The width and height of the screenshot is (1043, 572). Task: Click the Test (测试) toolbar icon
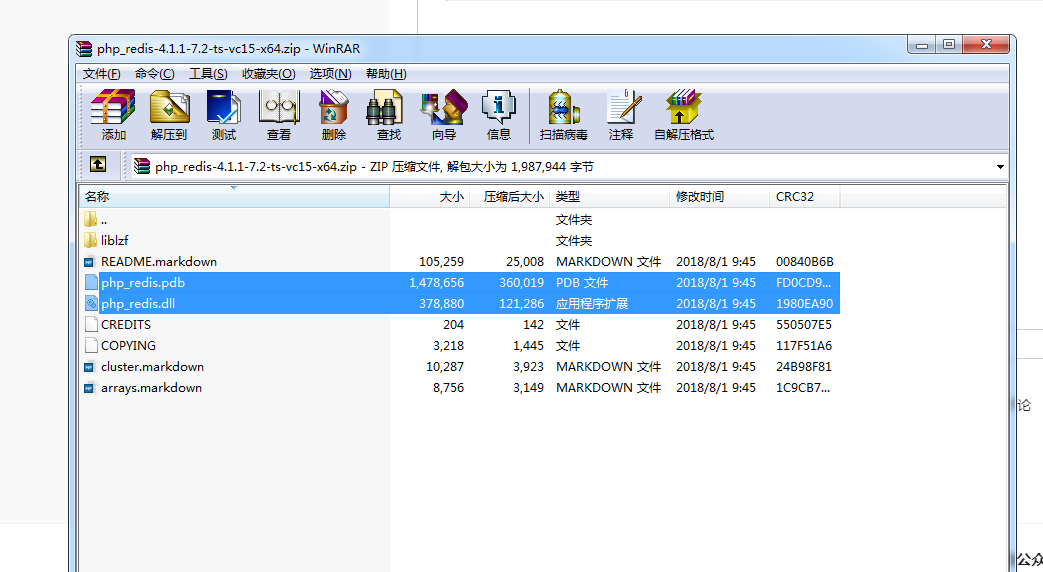[224, 107]
